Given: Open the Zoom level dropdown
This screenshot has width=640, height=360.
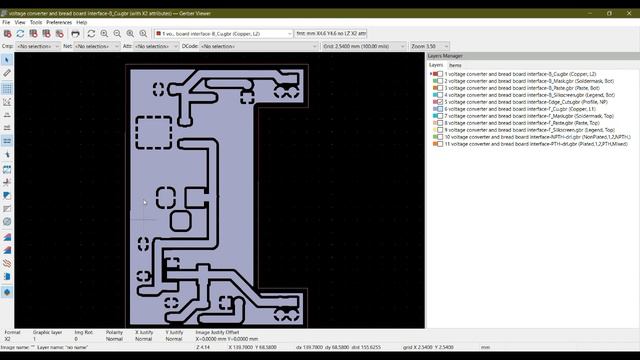Looking at the screenshot, I should 430,46.
